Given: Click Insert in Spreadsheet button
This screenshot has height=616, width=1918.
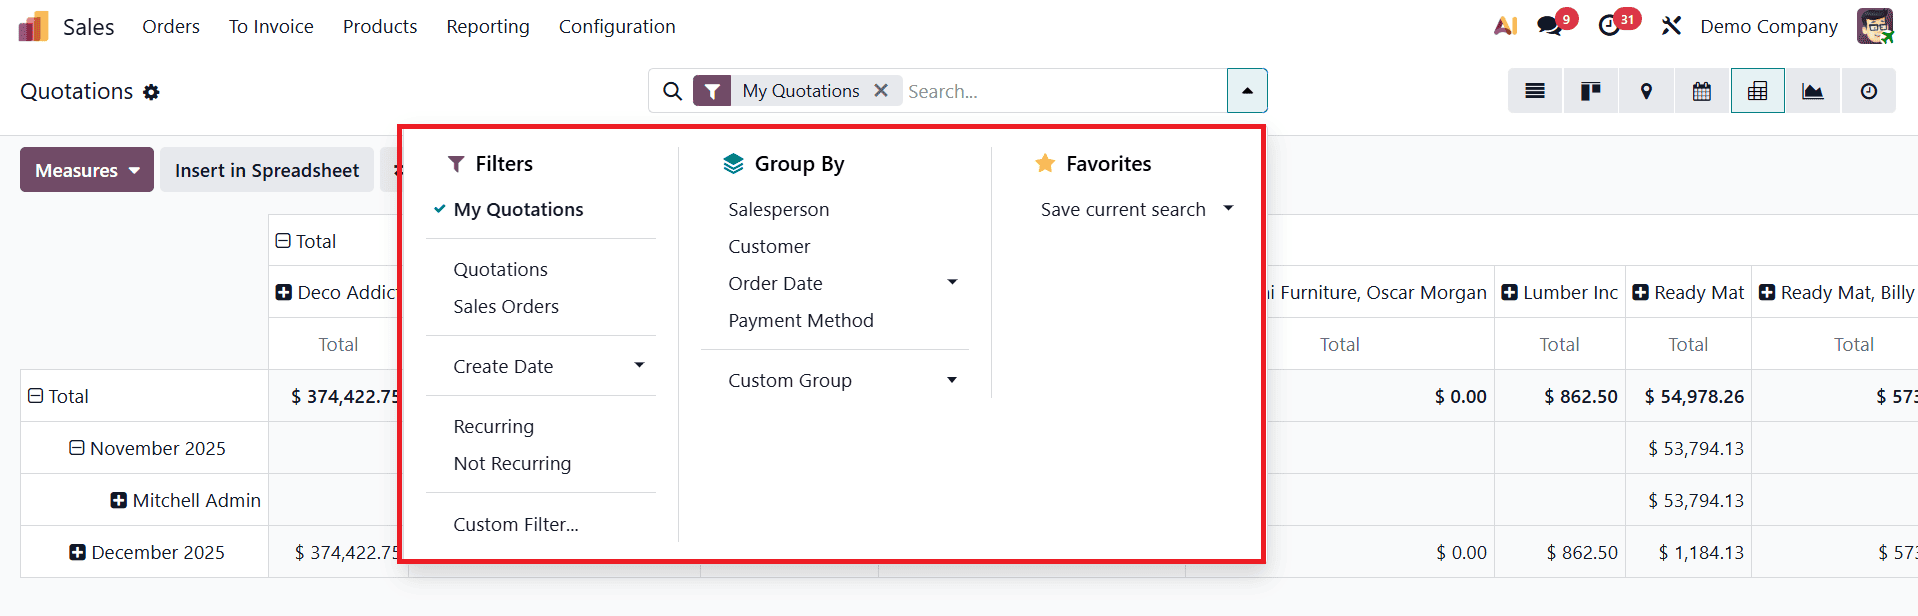Looking at the screenshot, I should point(267,170).
